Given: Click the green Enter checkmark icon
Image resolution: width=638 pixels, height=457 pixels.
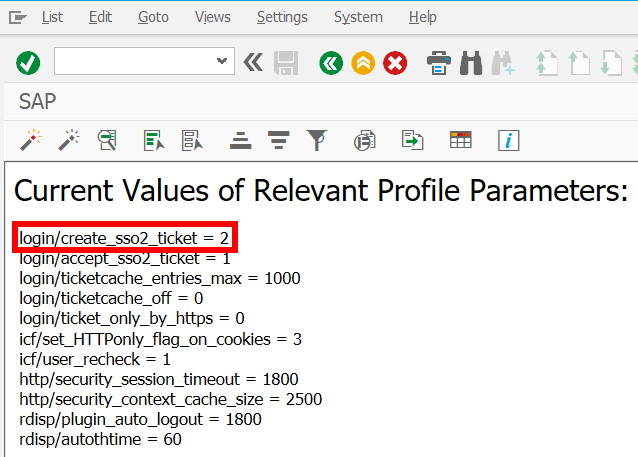Looking at the screenshot, I should pos(28,63).
